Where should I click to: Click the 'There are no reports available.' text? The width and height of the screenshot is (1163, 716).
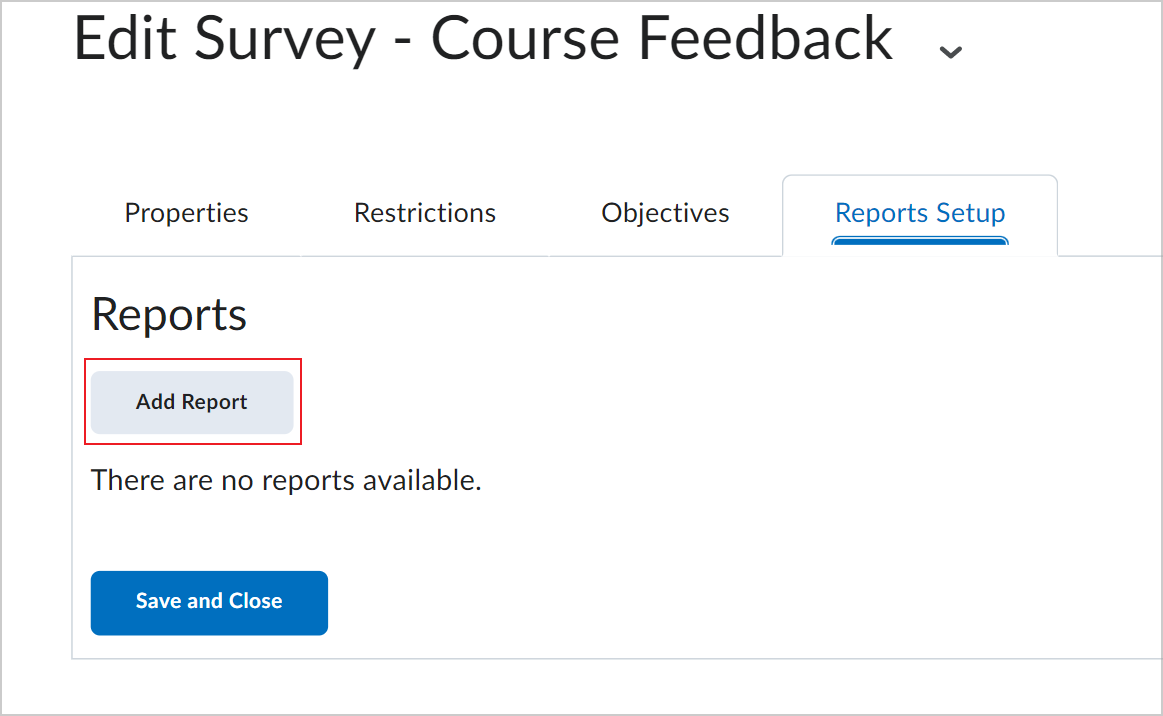click(286, 481)
